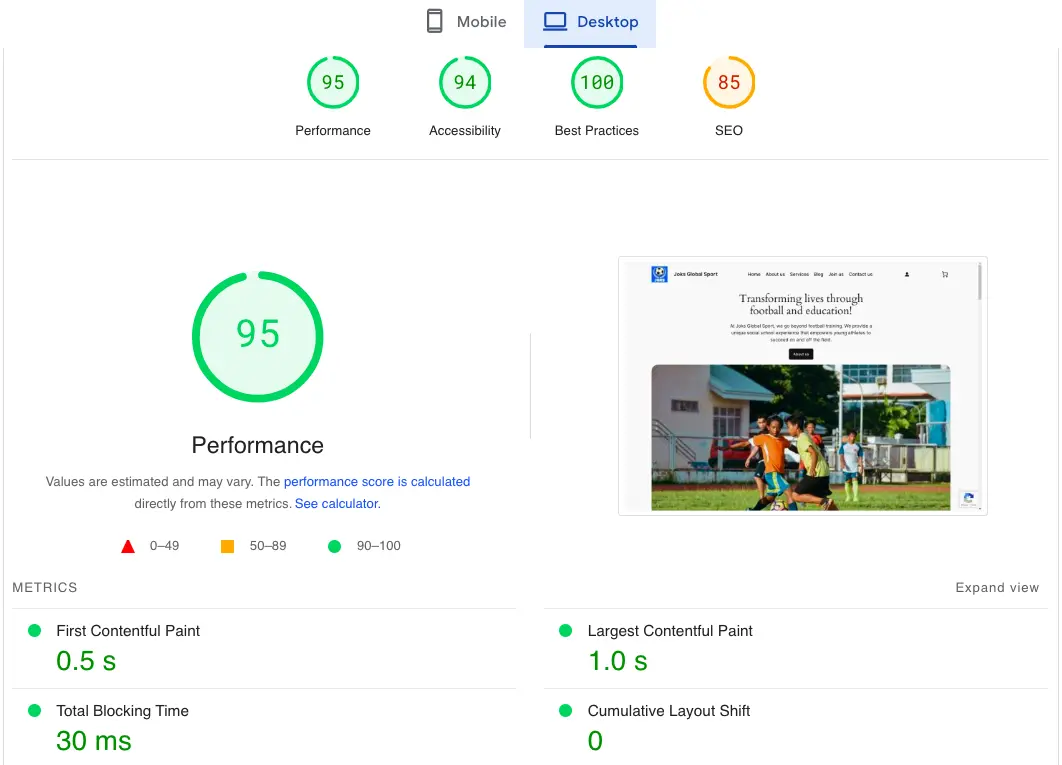Screen dimensions: 1062x765
Task: Click the green dot beside Largest Contentful Paint
Action: (x=567, y=630)
